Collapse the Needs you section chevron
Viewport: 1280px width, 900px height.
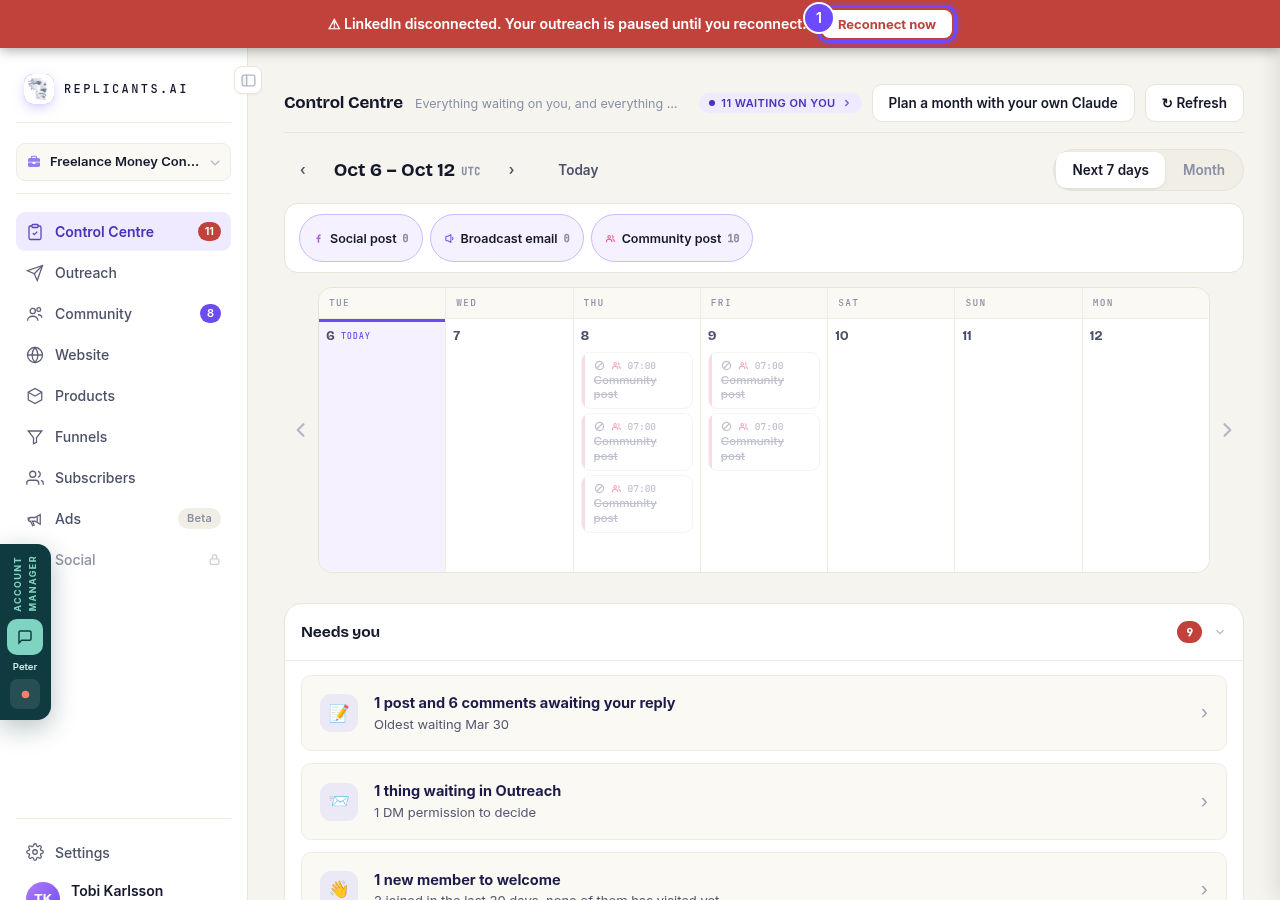tap(1220, 632)
